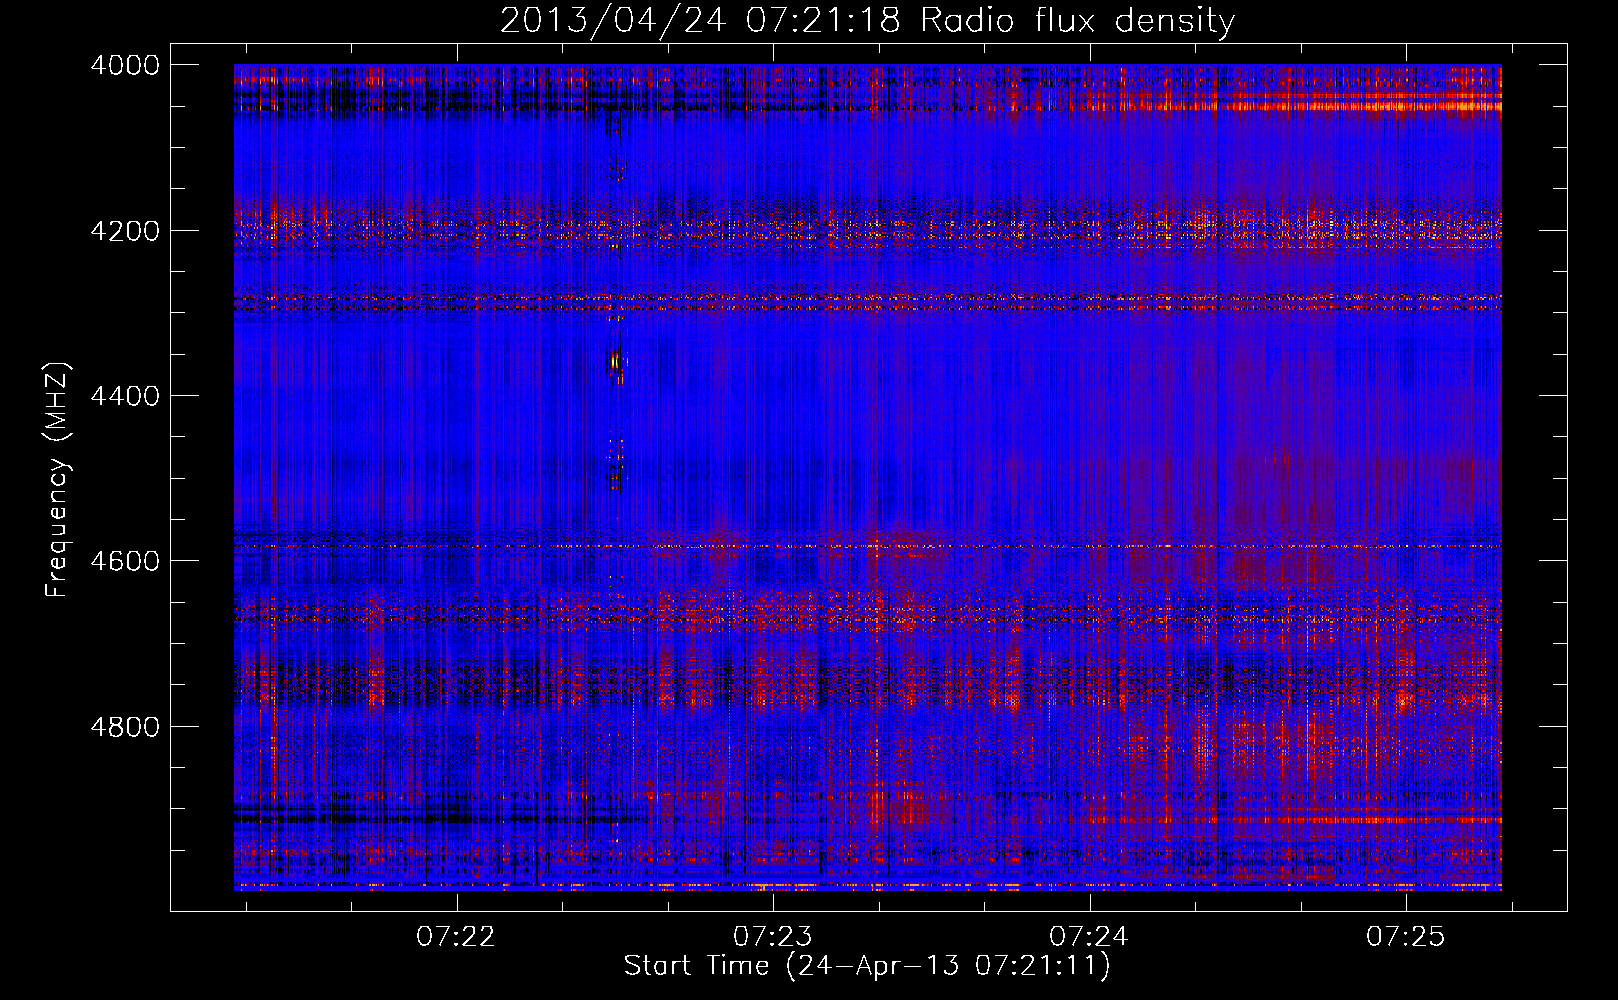
Task: Select the 'Frequency (MHZ)' y-axis label
Action: click(x=57, y=480)
